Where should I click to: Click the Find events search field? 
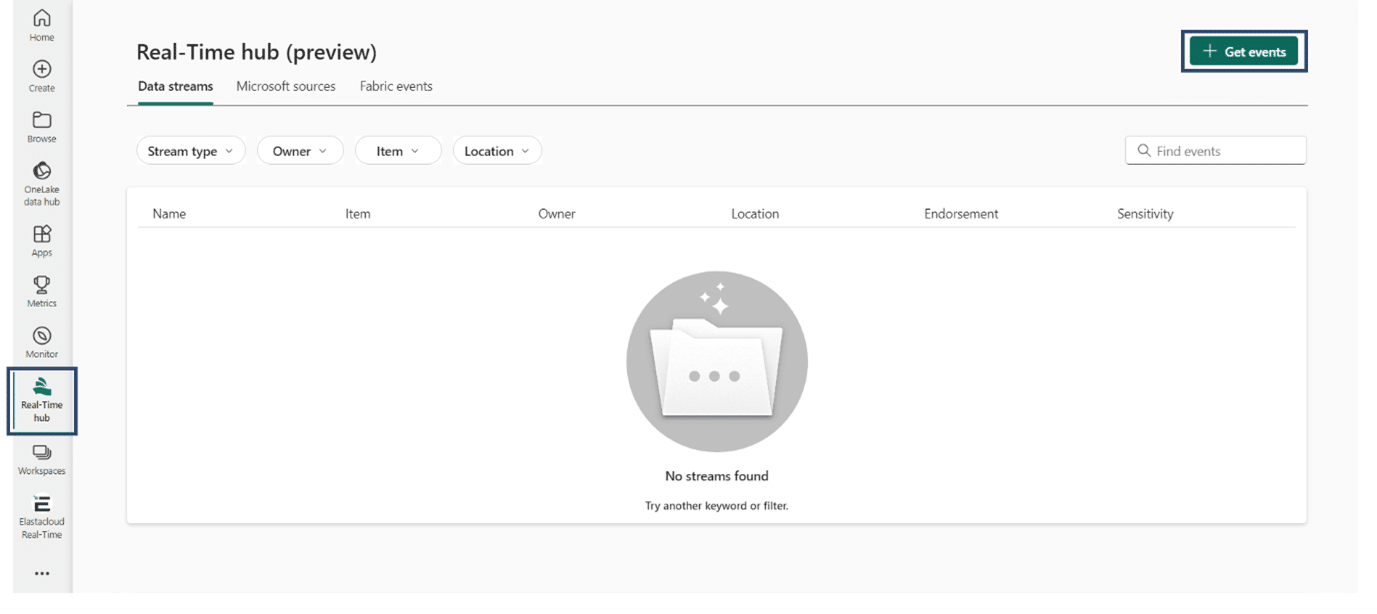click(x=1215, y=151)
